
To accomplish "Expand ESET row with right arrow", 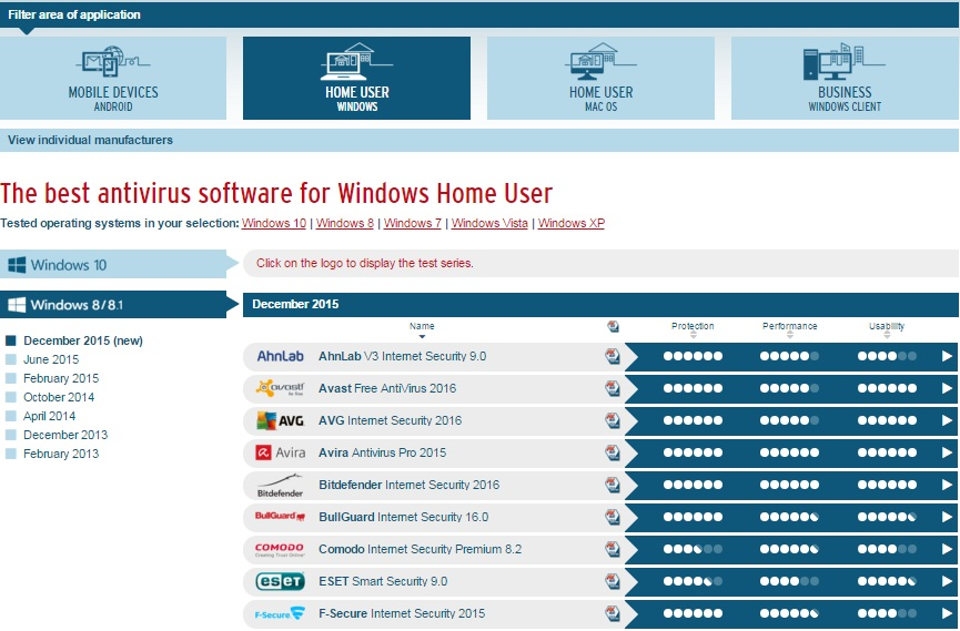I will pyautogui.click(x=947, y=581).
